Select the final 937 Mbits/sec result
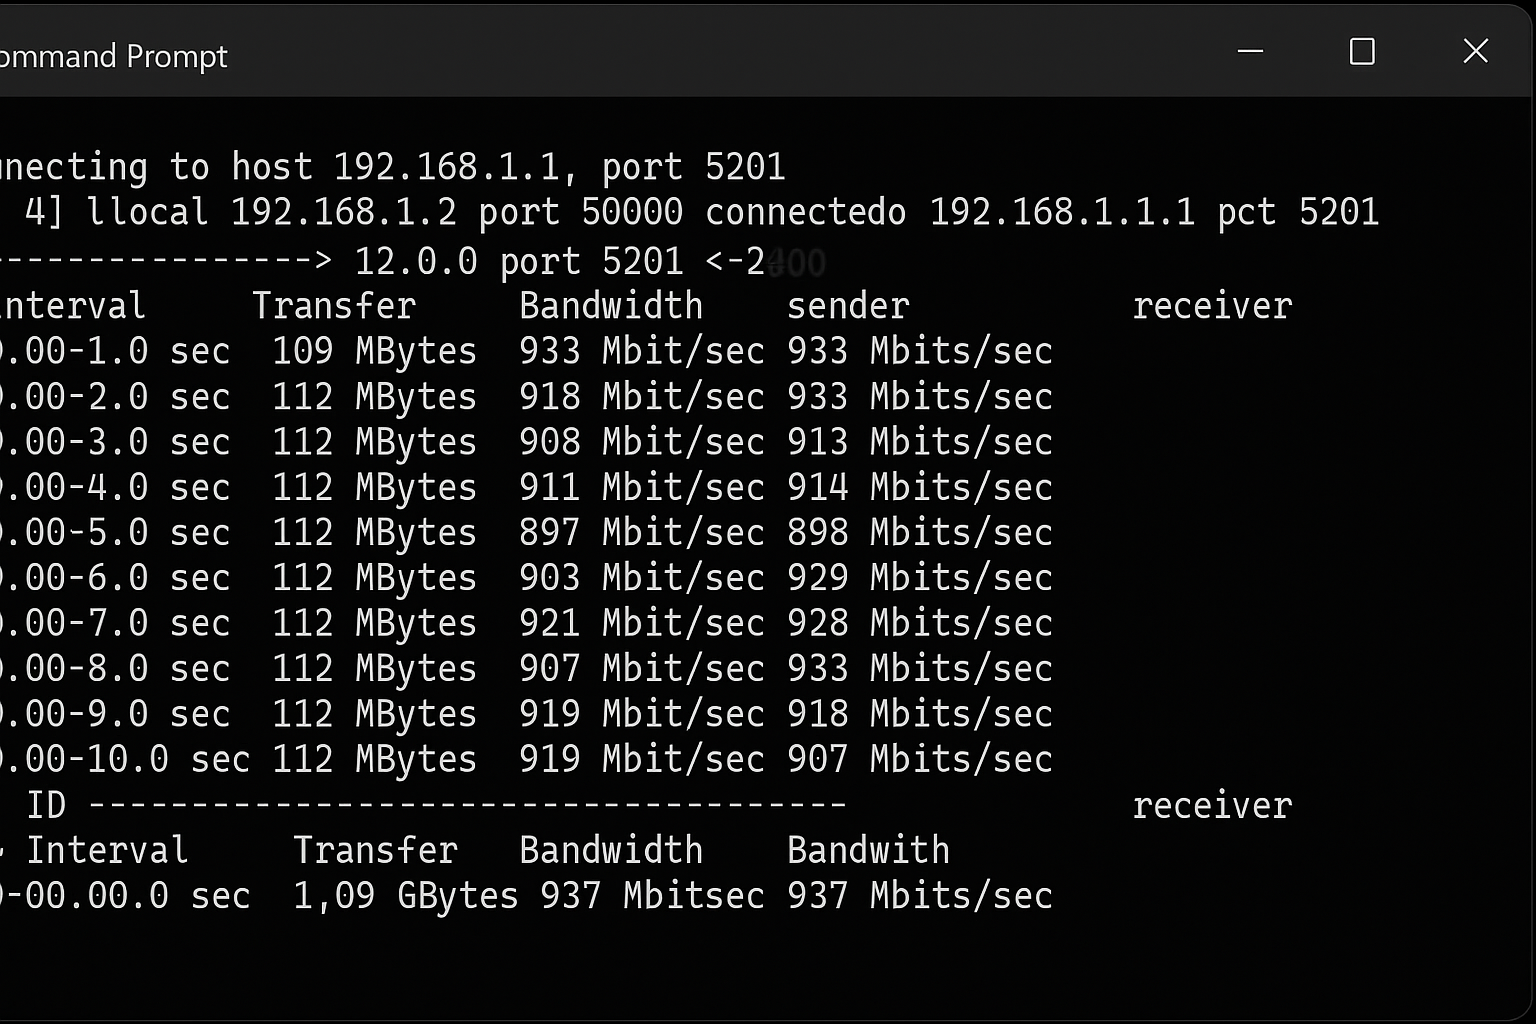Image resolution: width=1536 pixels, height=1024 pixels. 920,895
